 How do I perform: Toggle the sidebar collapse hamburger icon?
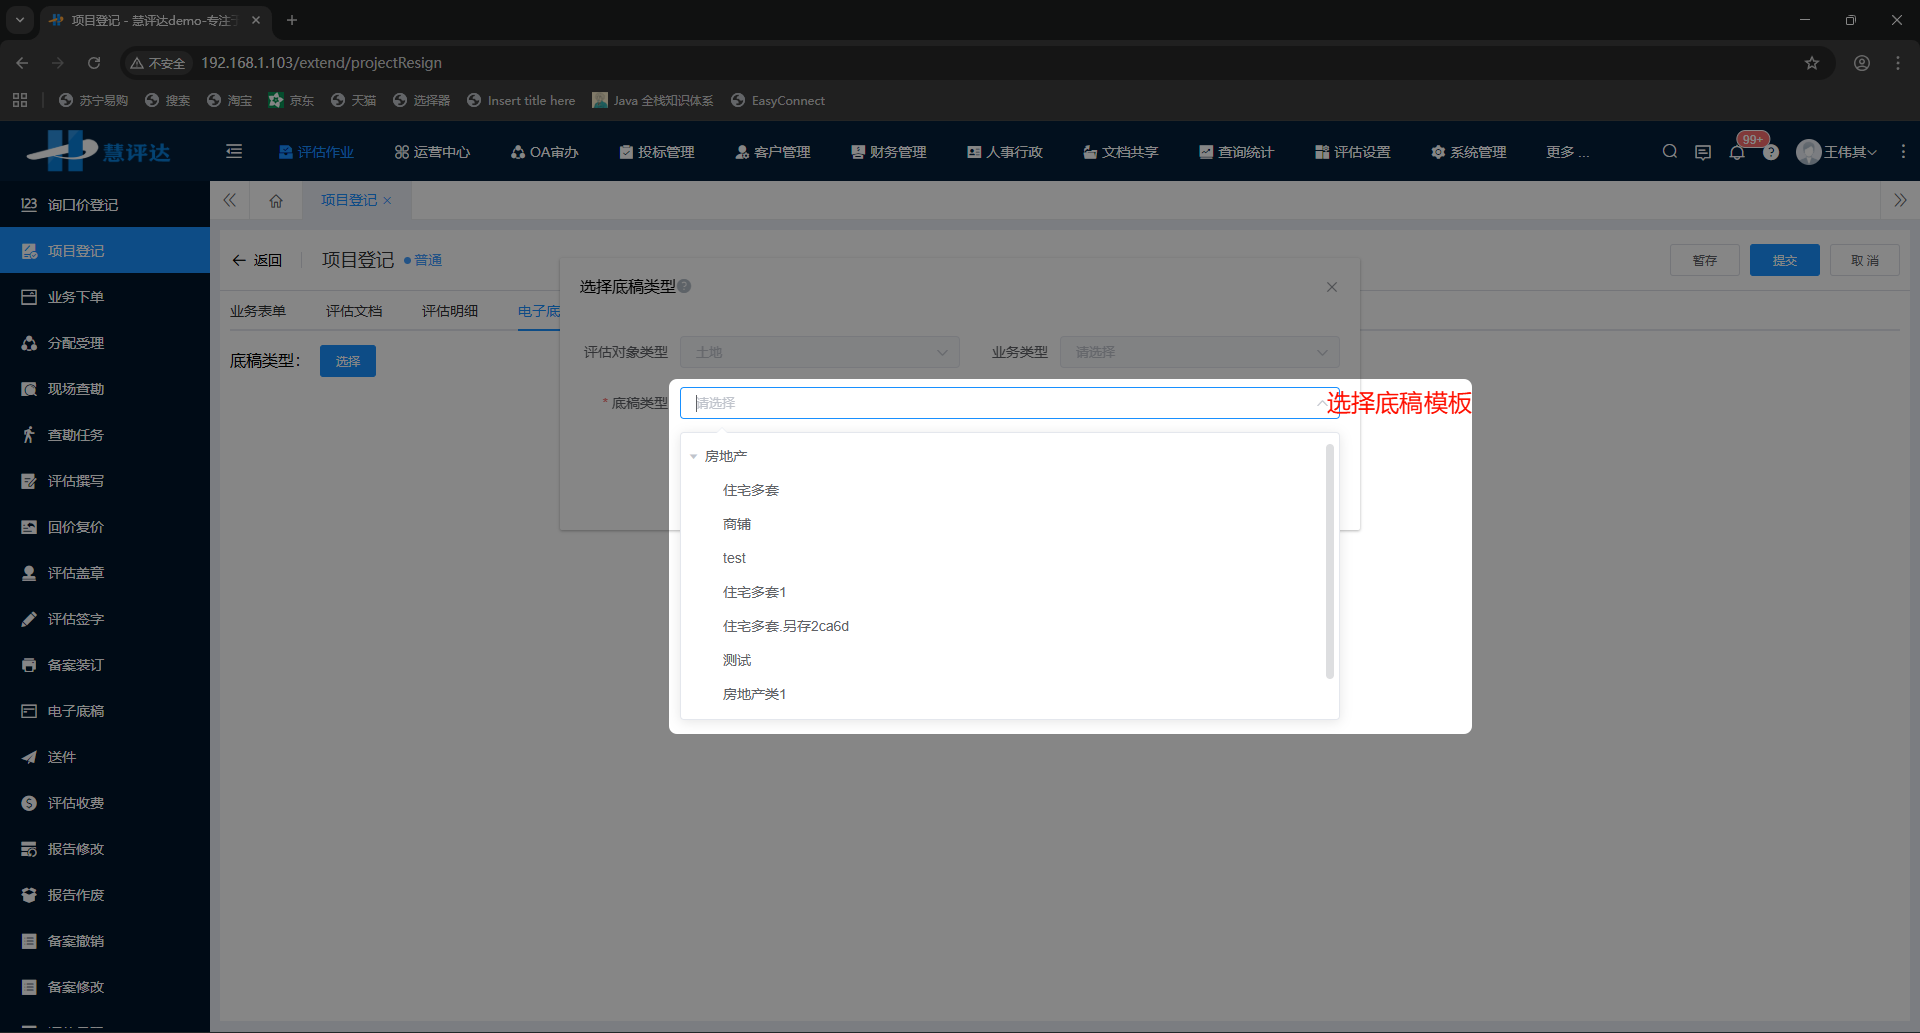tap(234, 152)
